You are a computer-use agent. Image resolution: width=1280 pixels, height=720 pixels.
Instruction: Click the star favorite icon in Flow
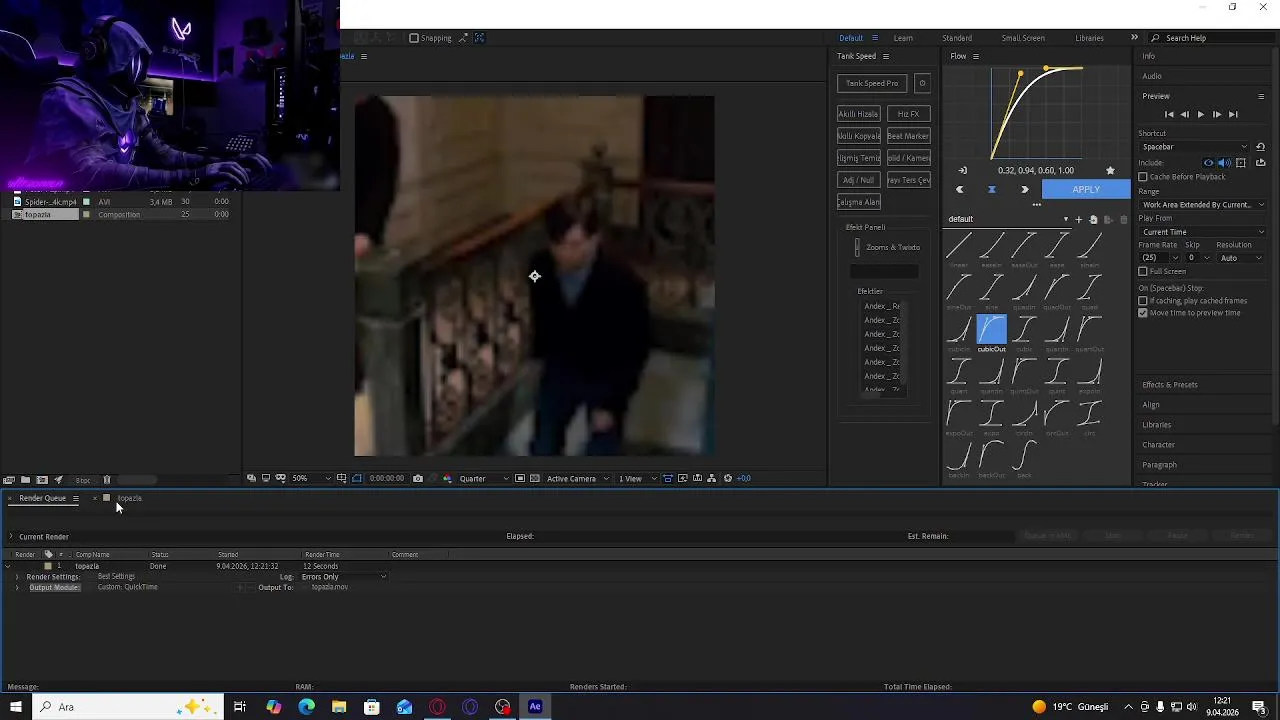tap(1110, 171)
